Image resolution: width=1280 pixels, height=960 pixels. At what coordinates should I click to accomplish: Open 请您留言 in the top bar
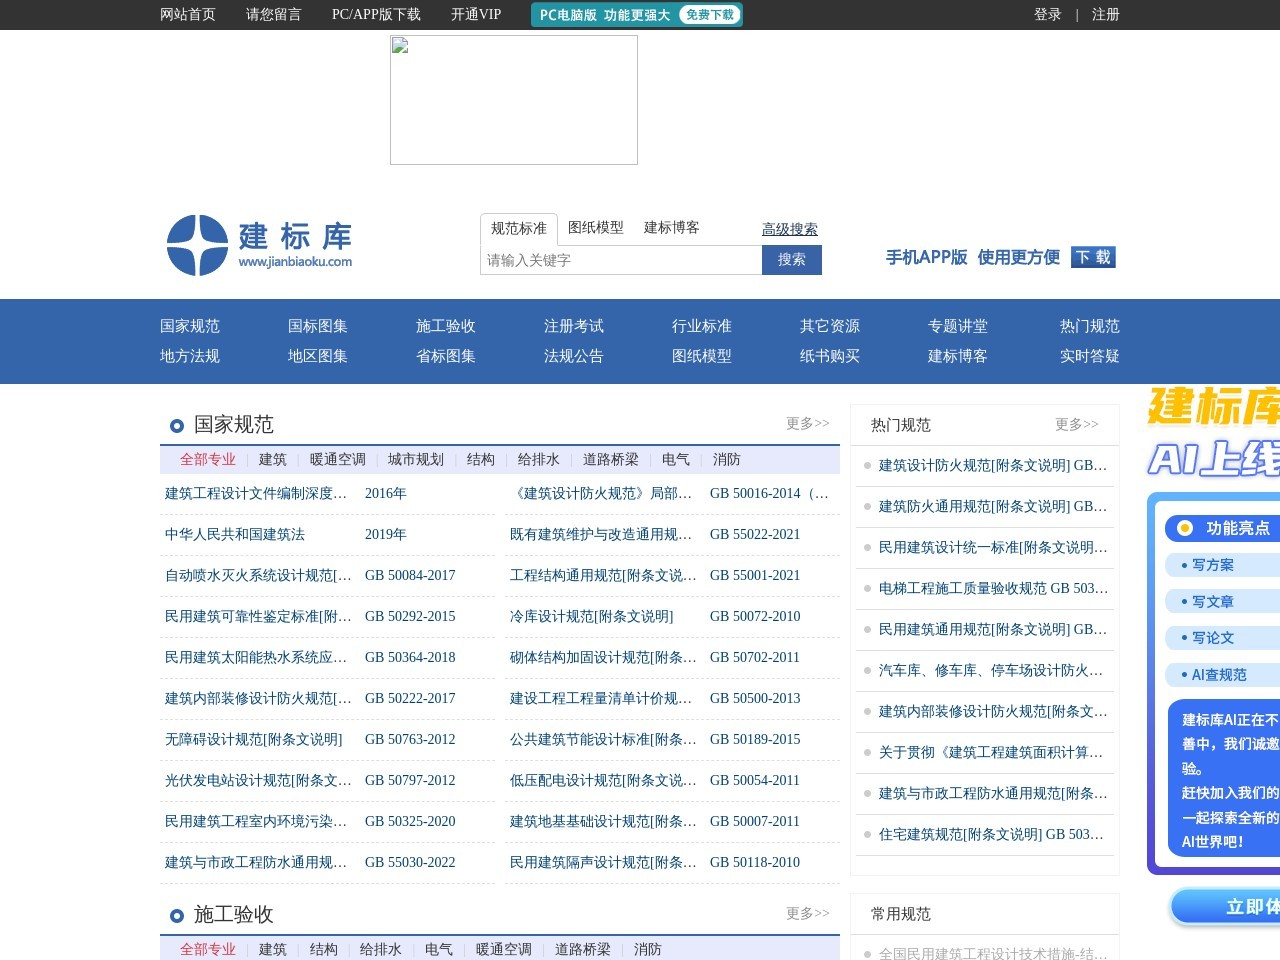point(274,15)
